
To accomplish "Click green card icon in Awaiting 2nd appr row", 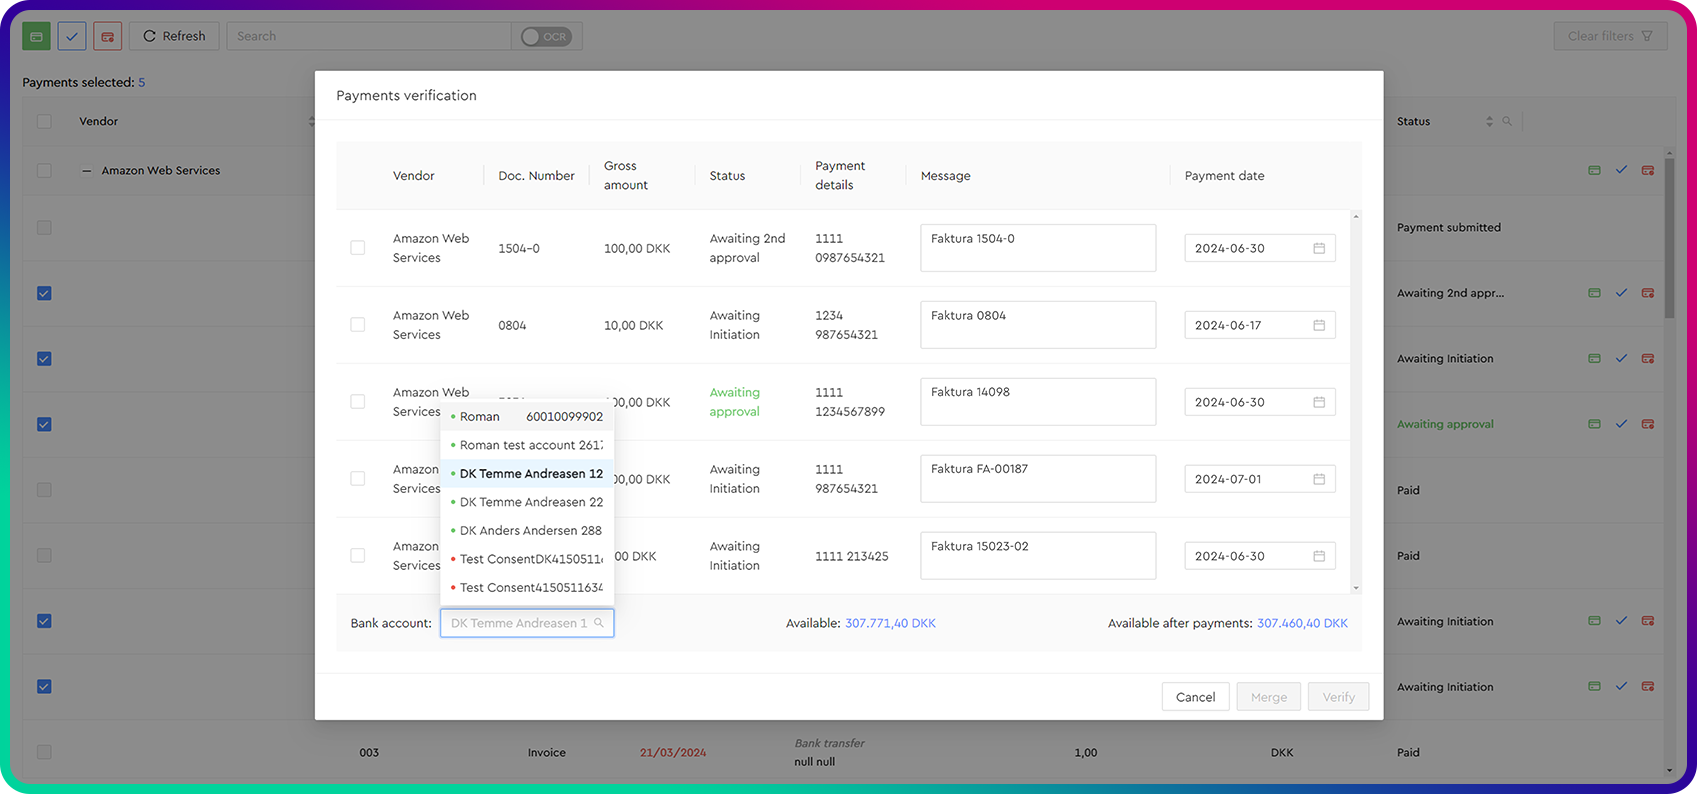I will [x=1594, y=293].
